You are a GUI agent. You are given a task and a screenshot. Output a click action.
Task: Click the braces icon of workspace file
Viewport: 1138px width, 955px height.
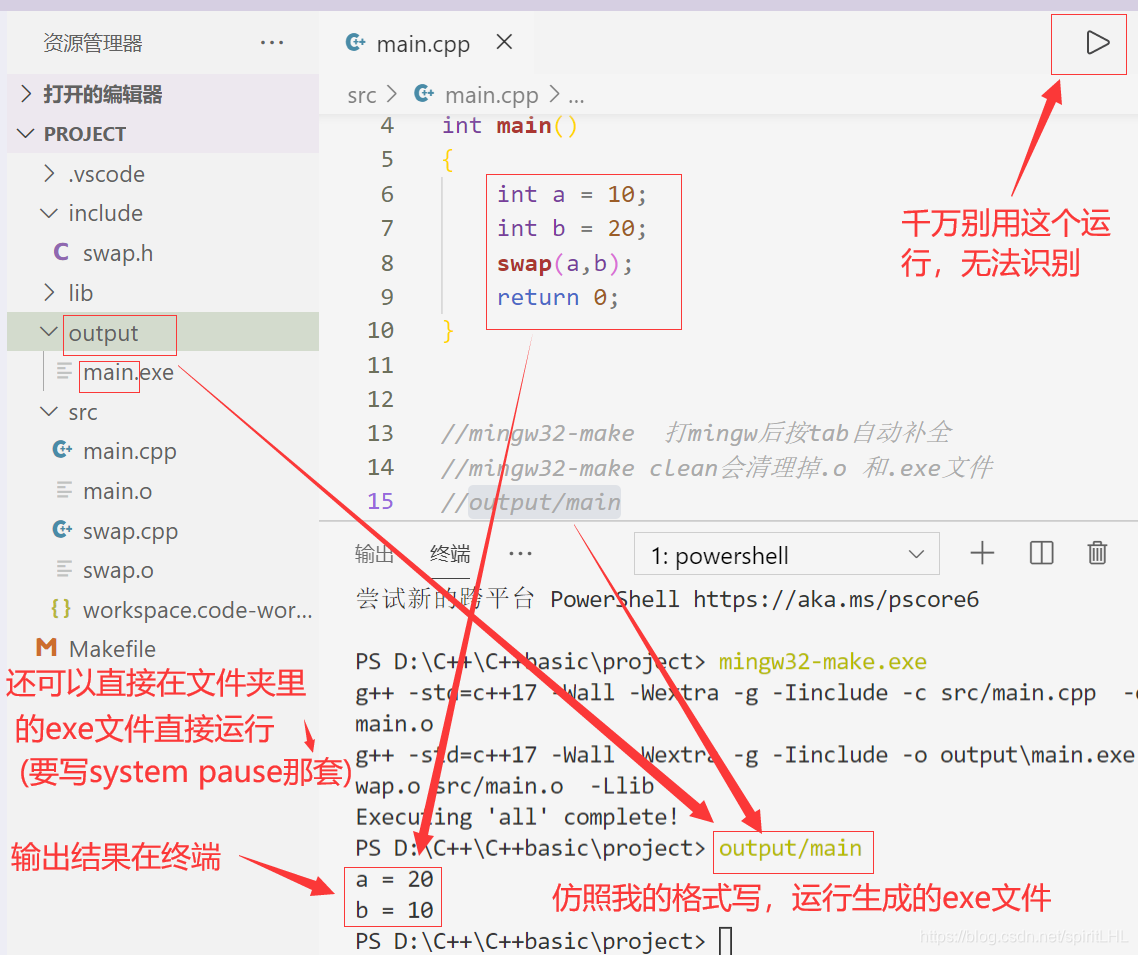[61, 609]
